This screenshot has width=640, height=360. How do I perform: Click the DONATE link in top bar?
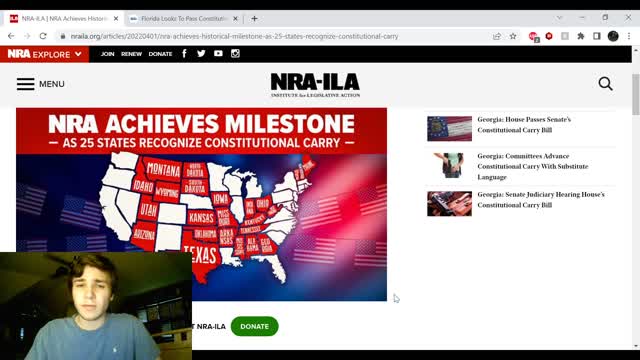pos(160,54)
